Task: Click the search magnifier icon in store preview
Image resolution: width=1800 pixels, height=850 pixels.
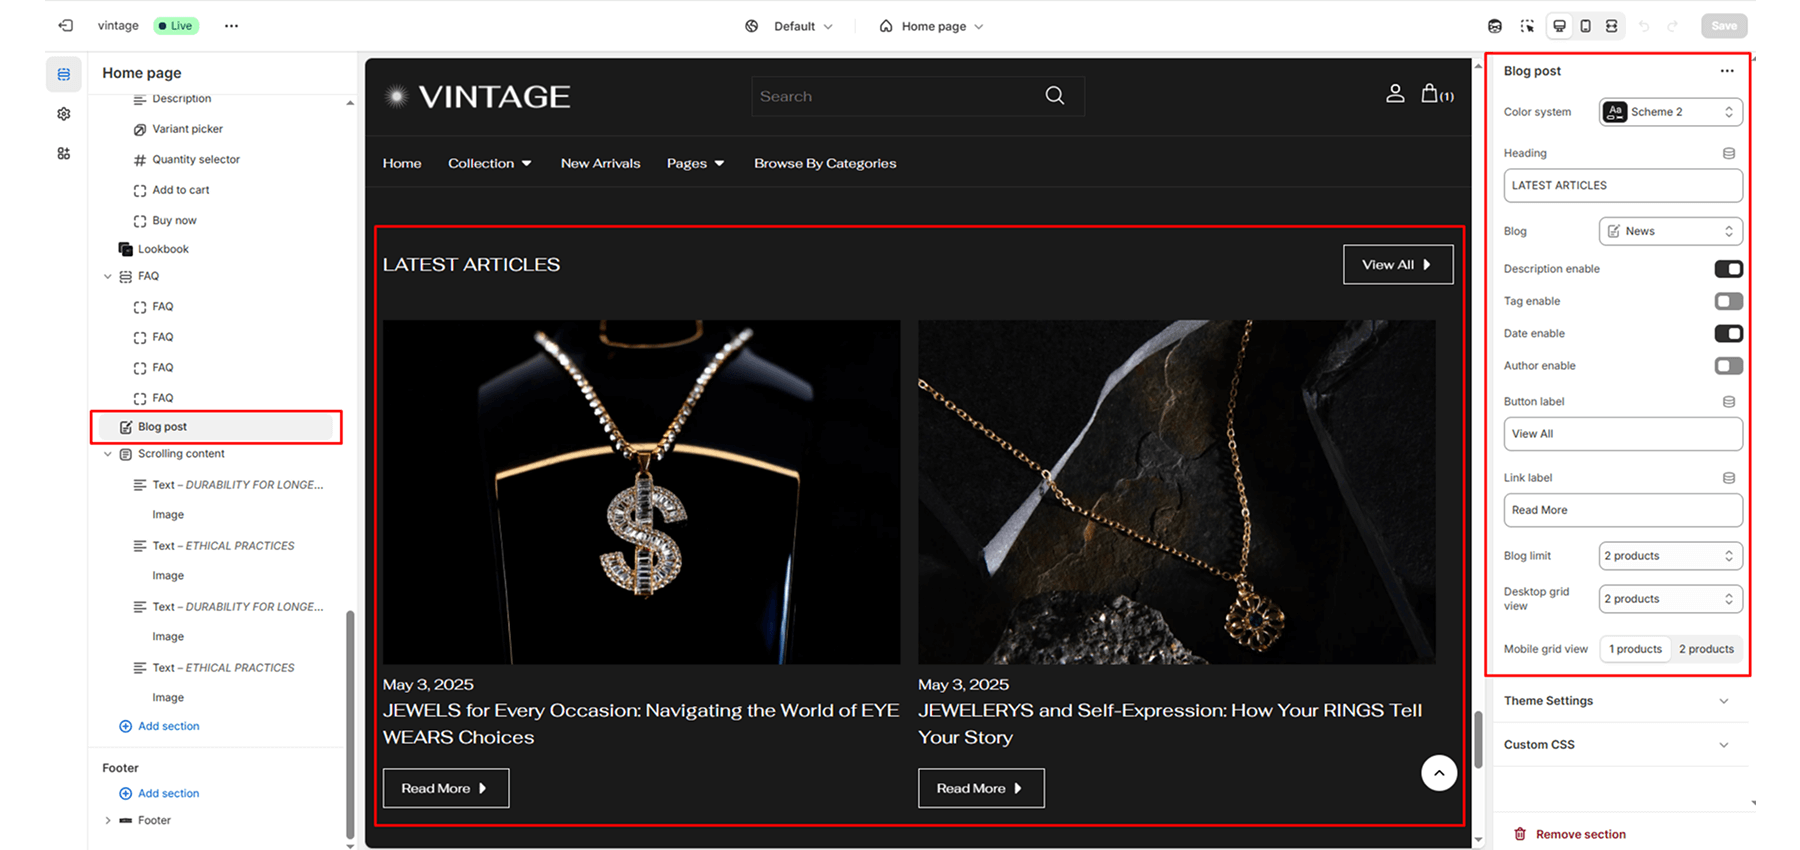Action: pyautogui.click(x=1055, y=96)
